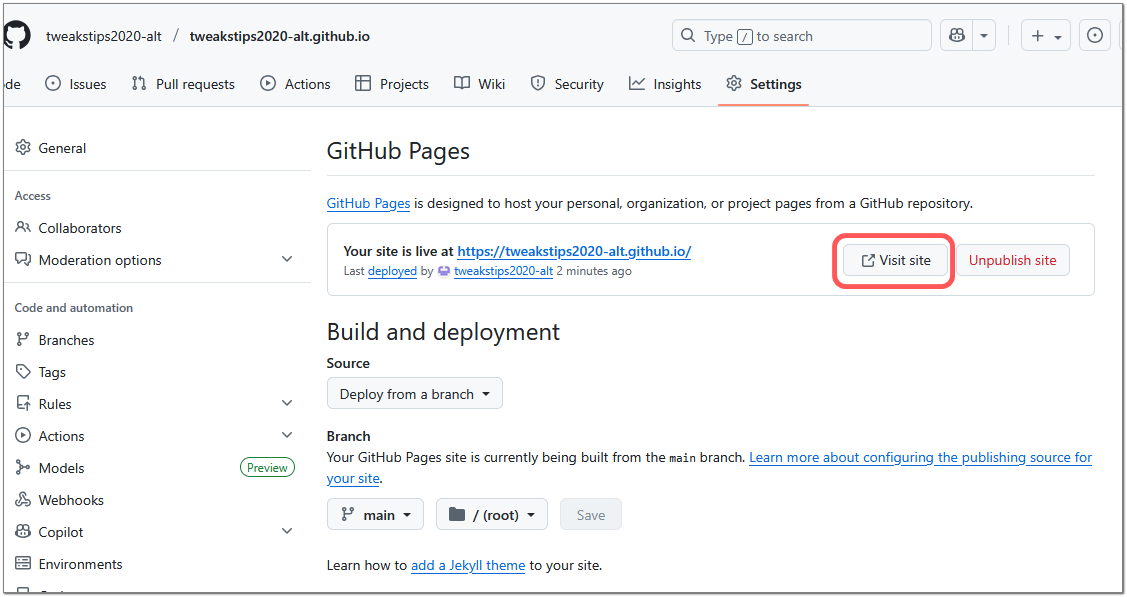Click the Tags icon in the sidebar
The image size is (1127, 597).
(23, 371)
